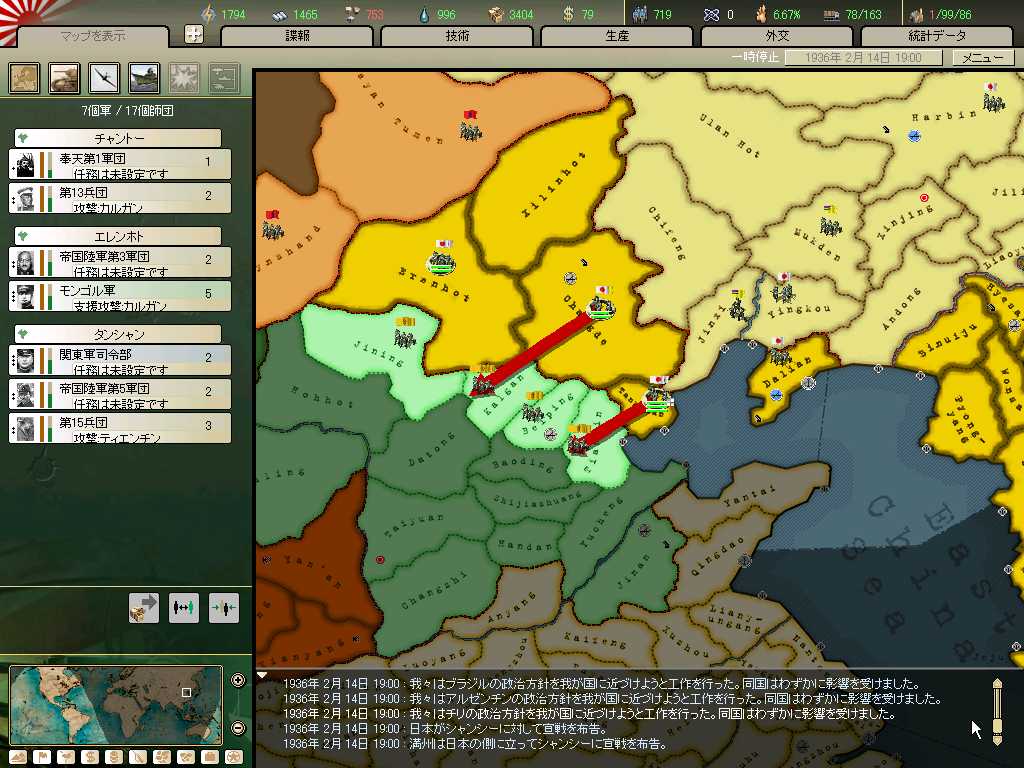Select the third map mode icon in bottom row
Screen dimensions: 1024x768
coord(67,758)
